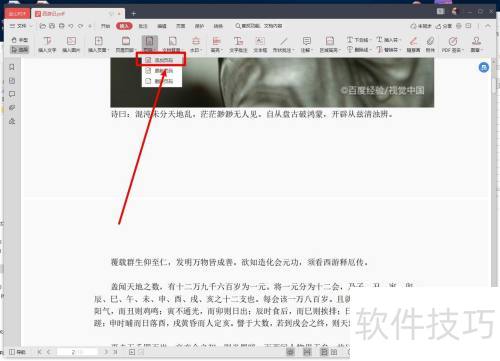
Task: Toggle the Navigation panel button in status bar
Action: click(17, 352)
